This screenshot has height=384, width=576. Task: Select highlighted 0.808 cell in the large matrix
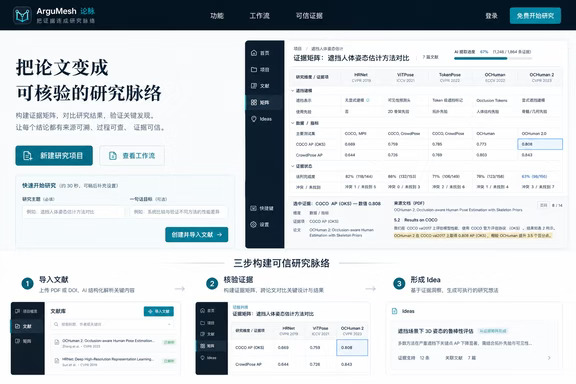[540, 144]
